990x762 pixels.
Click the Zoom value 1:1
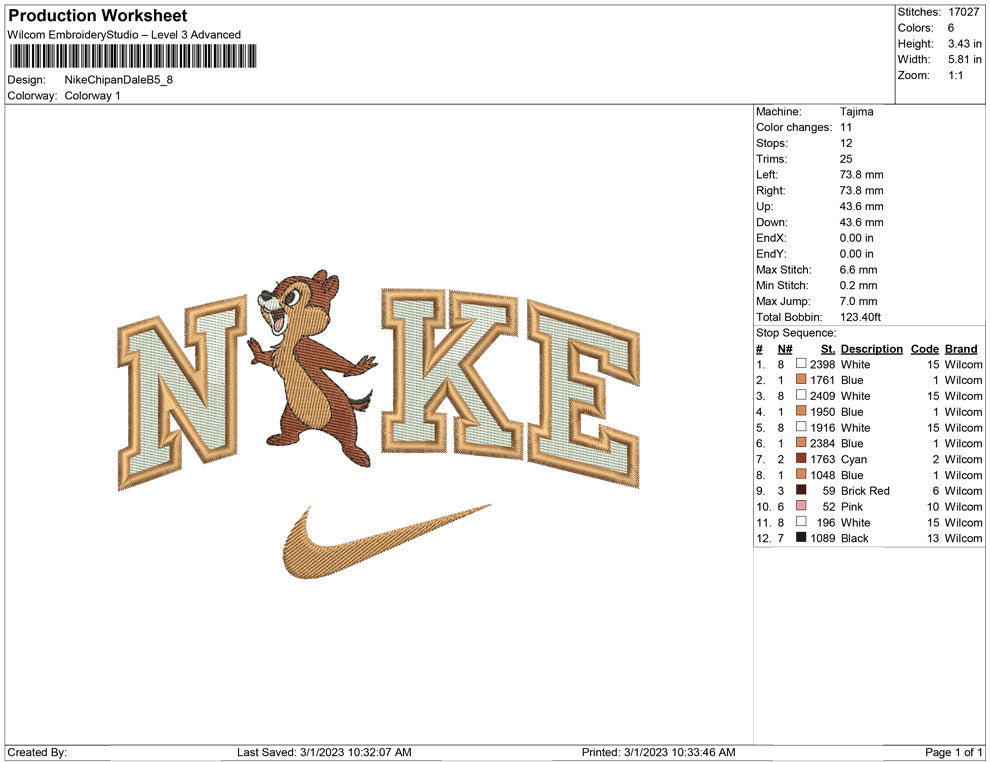coord(955,75)
